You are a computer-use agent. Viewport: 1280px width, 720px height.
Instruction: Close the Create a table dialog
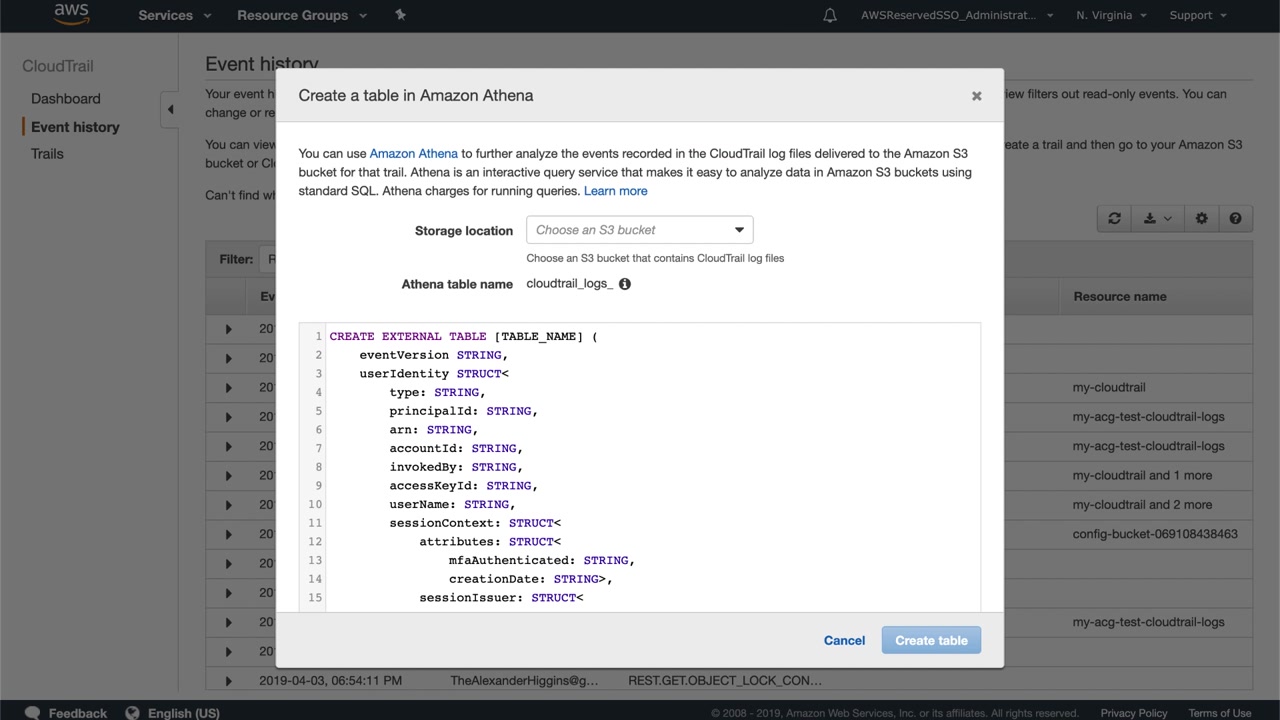pyautogui.click(x=976, y=96)
